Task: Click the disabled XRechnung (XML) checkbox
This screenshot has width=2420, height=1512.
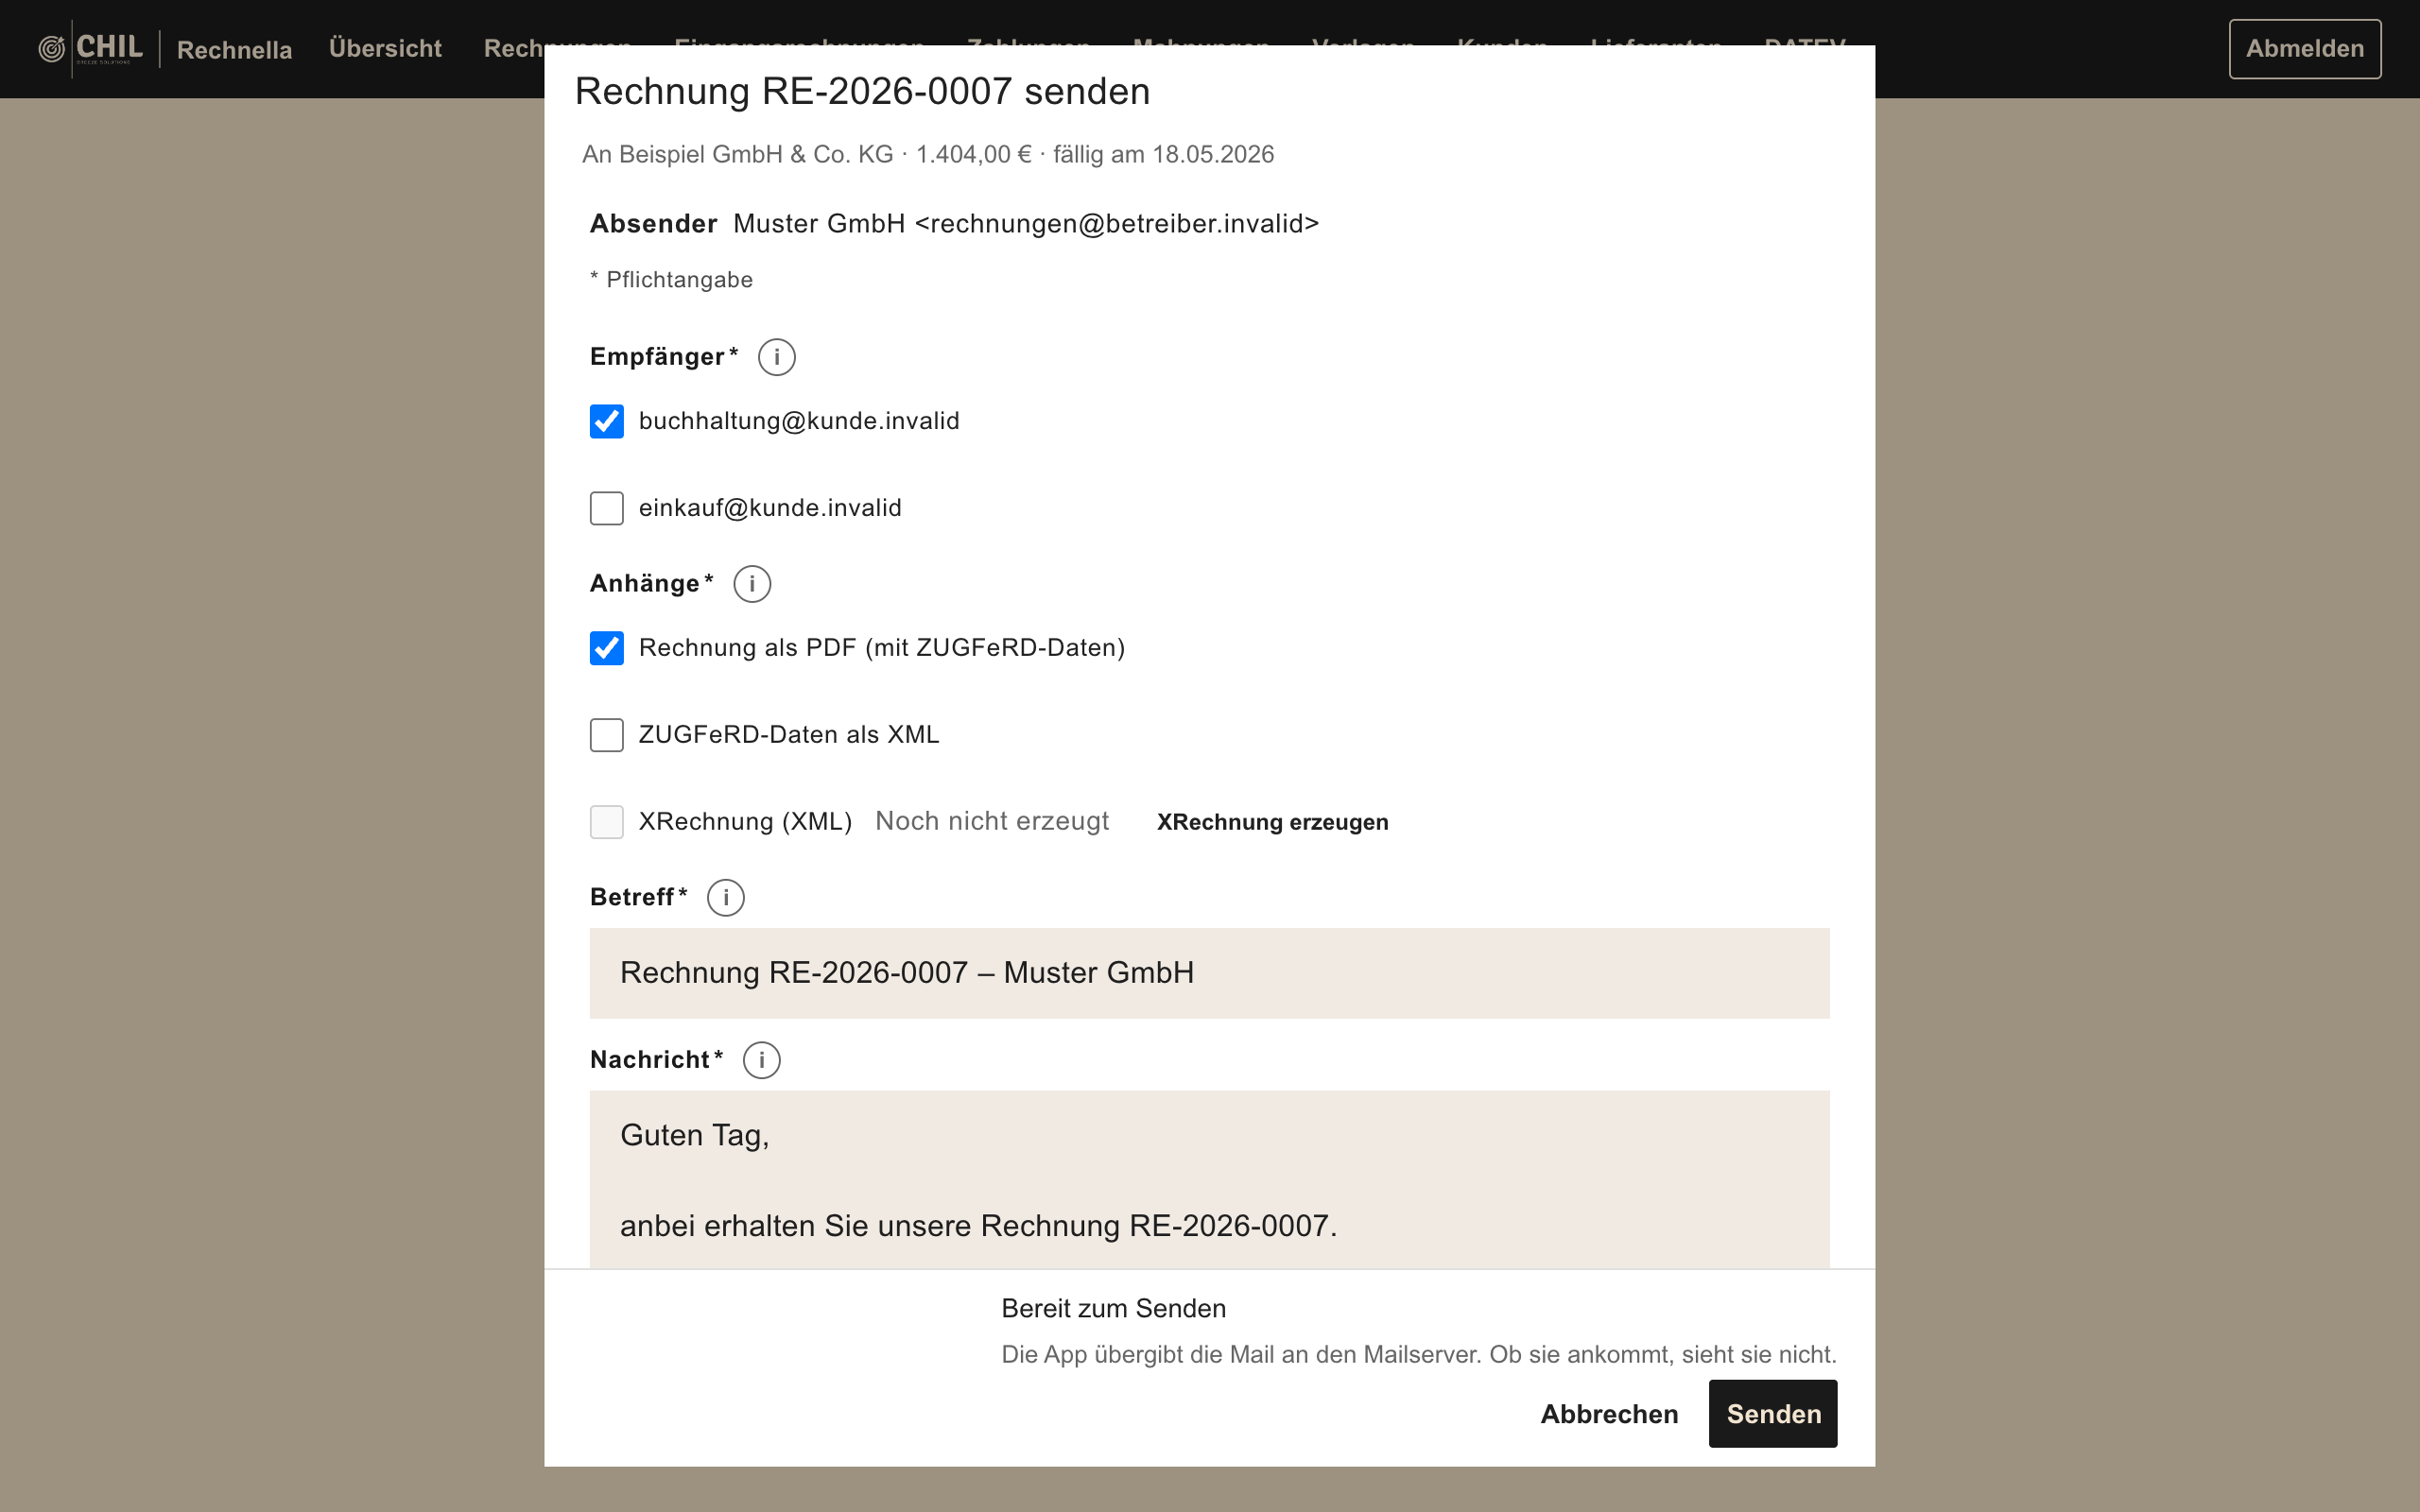Action: (606, 822)
